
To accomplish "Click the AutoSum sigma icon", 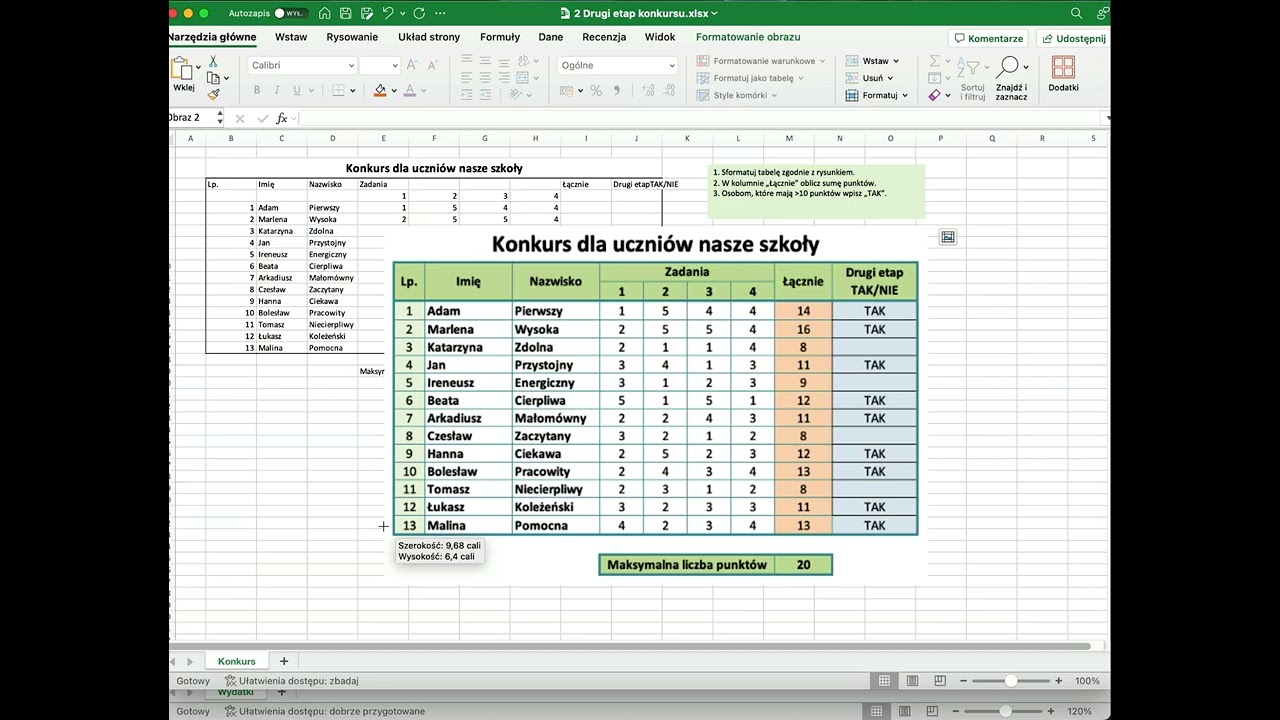I will 934,61.
